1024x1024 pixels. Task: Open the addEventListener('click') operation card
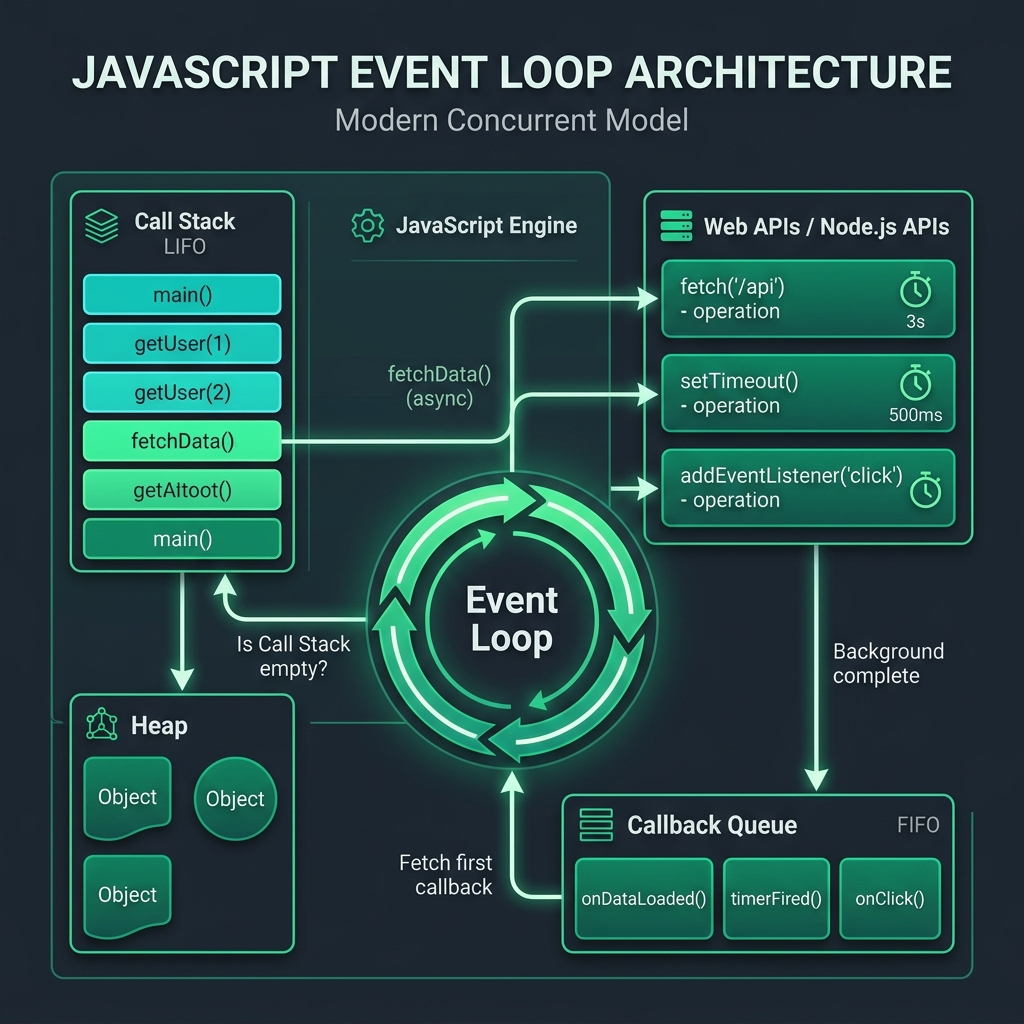point(808,488)
